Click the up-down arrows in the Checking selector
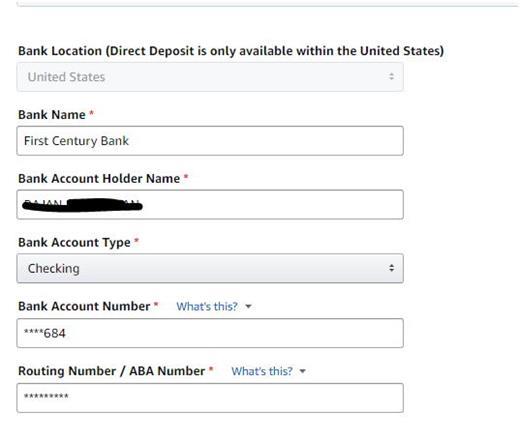Screen dimensions: 520x439 [391, 268]
